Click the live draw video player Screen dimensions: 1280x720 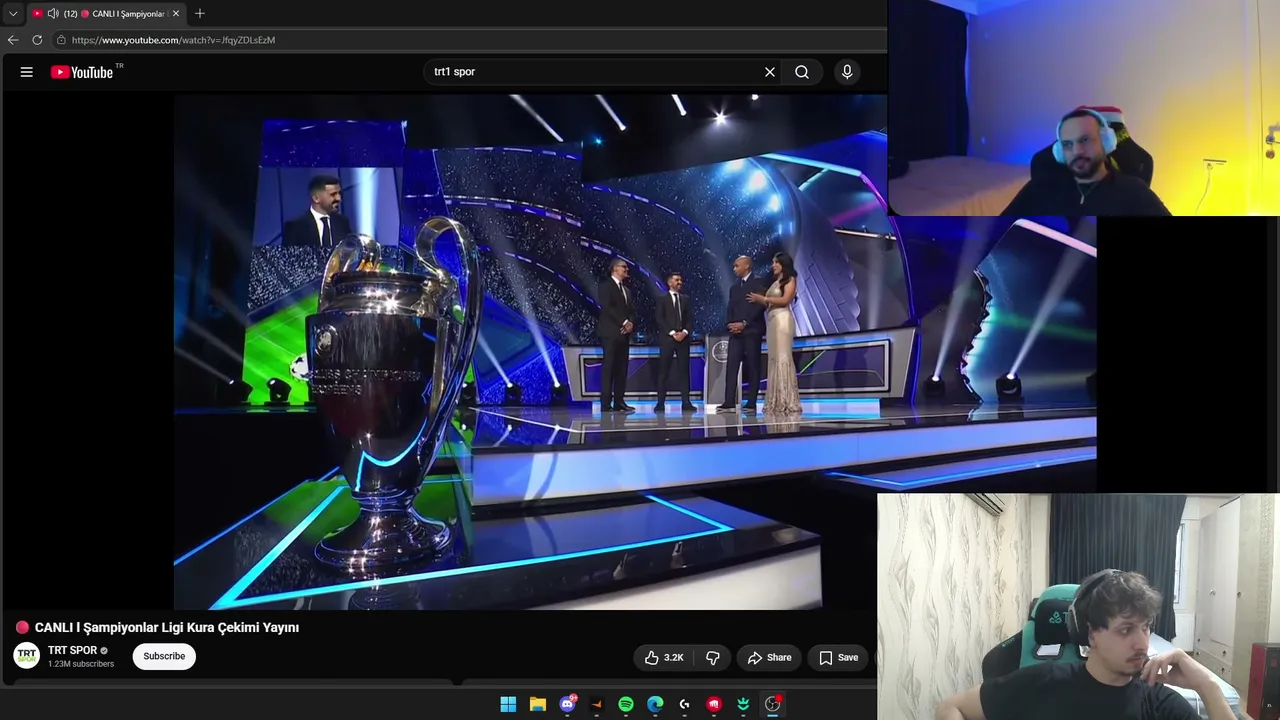point(635,352)
